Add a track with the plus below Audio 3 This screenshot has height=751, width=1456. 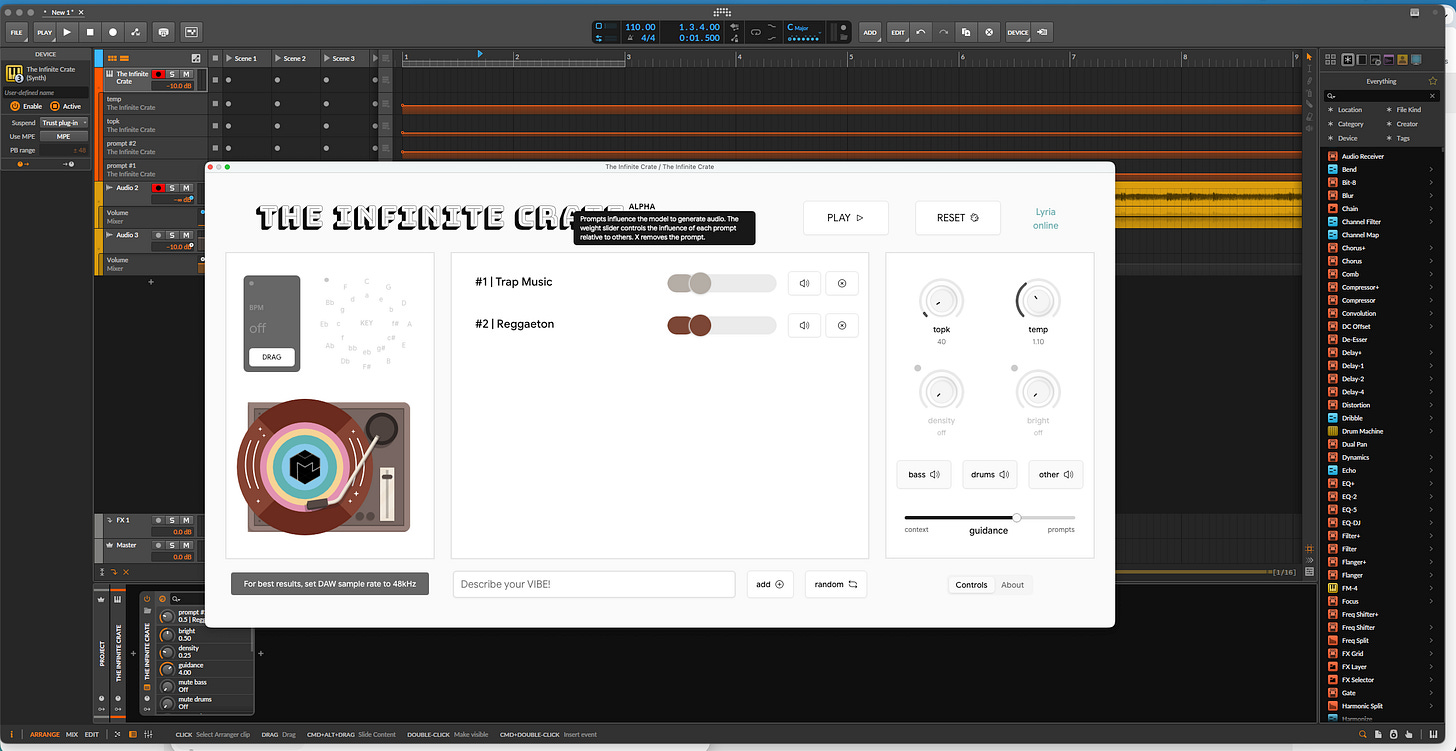point(151,282)
